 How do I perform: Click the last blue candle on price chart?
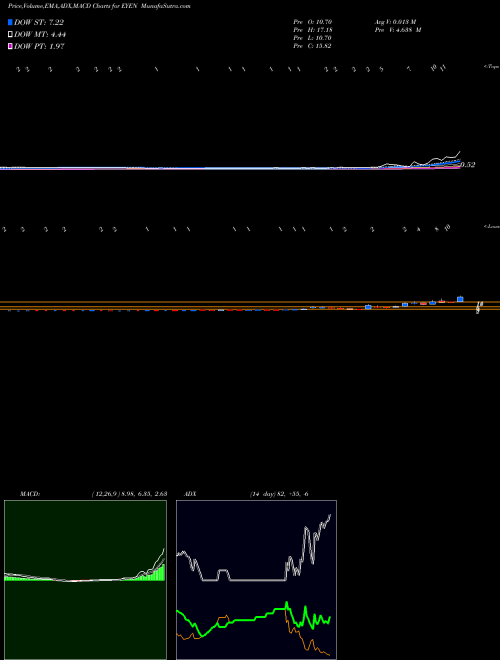460,299
